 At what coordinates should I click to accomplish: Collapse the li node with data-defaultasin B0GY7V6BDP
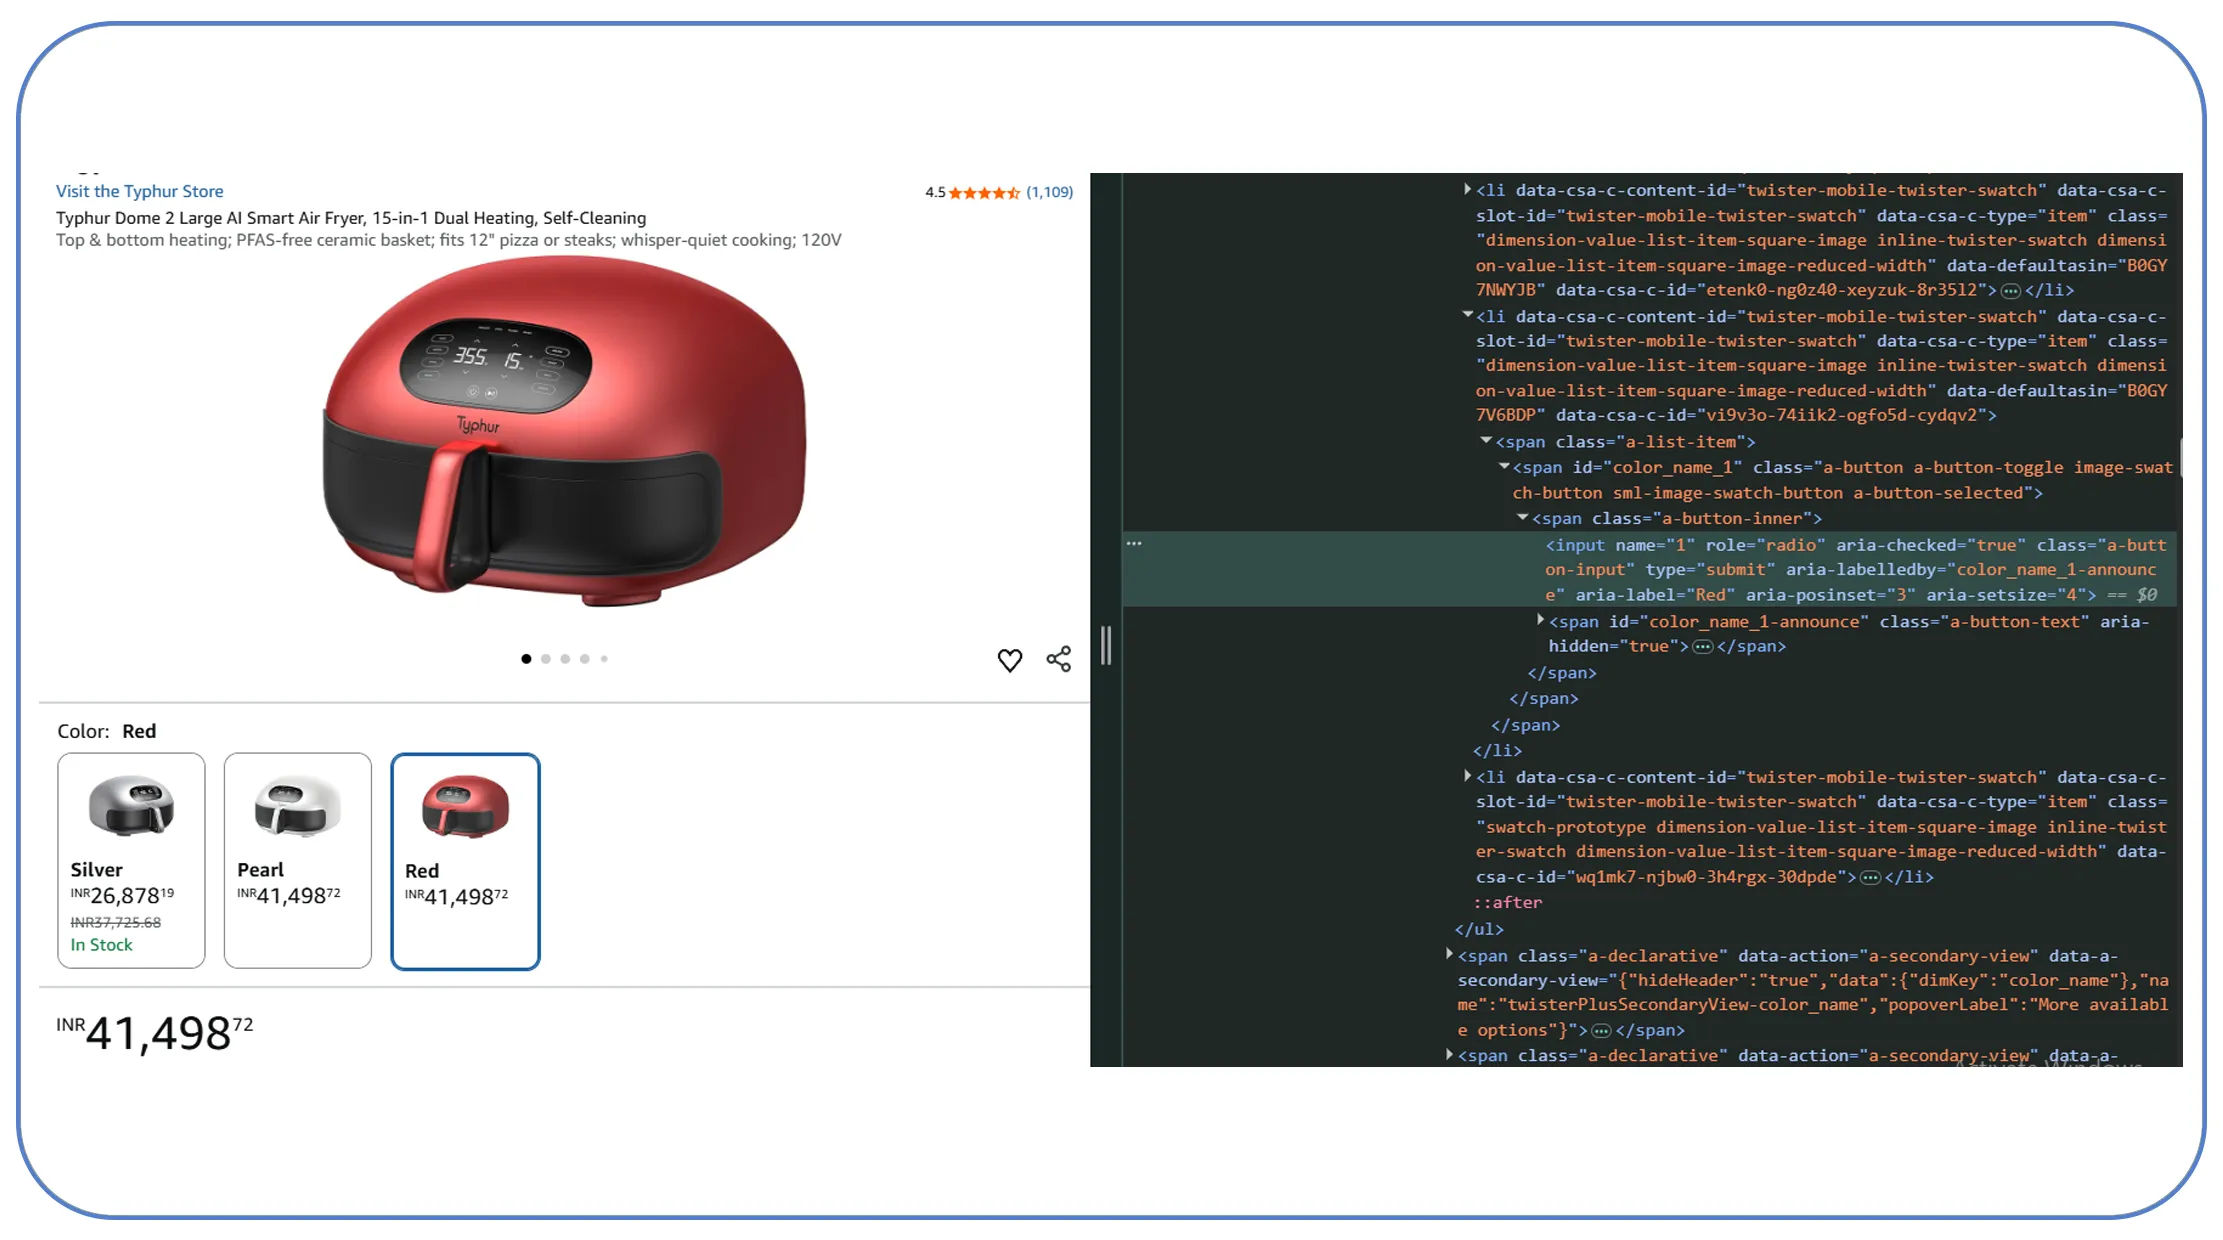tap(1467, 316)
